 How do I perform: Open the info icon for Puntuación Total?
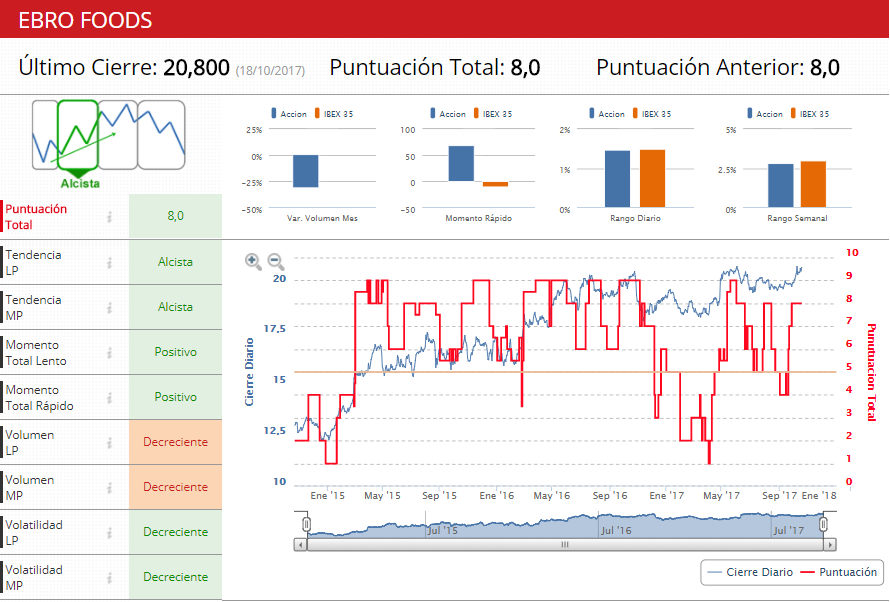tap(110, 217)
